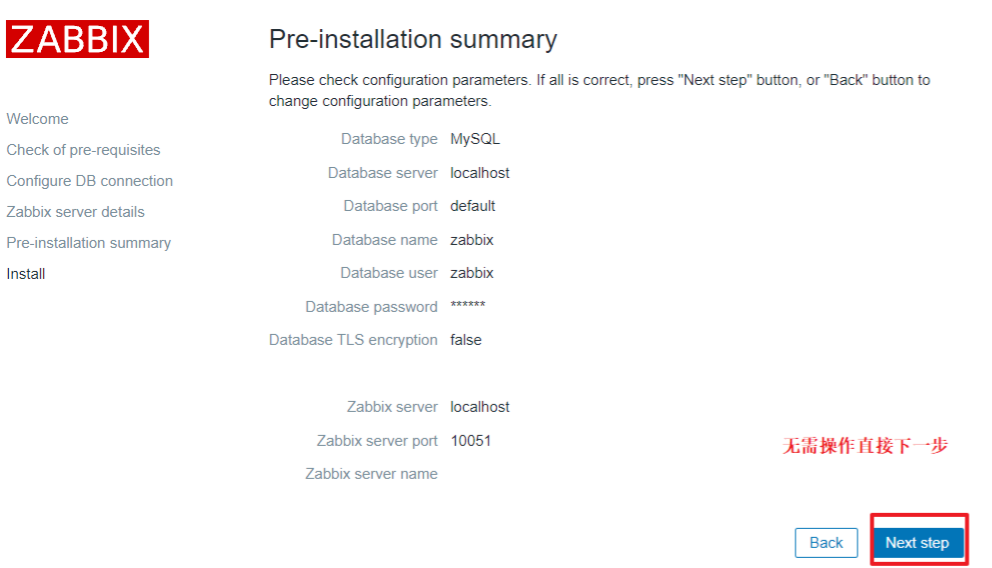Click the masked Database password value
The height and width of the screenshot is (568, 992).
468,306
